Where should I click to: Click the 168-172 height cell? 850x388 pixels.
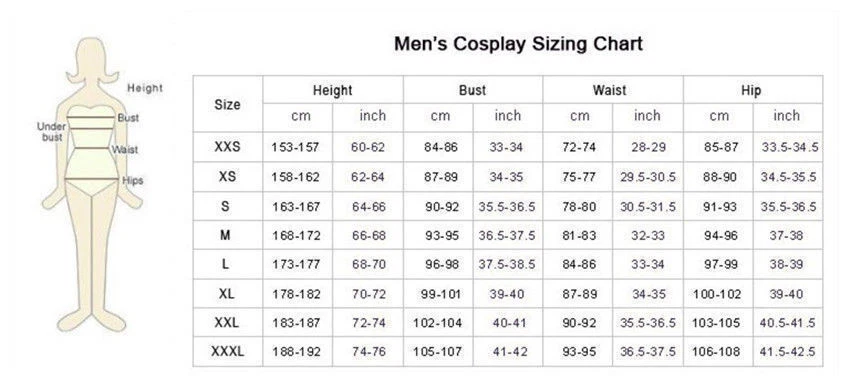pyautogui.click(x=296, y=236)
